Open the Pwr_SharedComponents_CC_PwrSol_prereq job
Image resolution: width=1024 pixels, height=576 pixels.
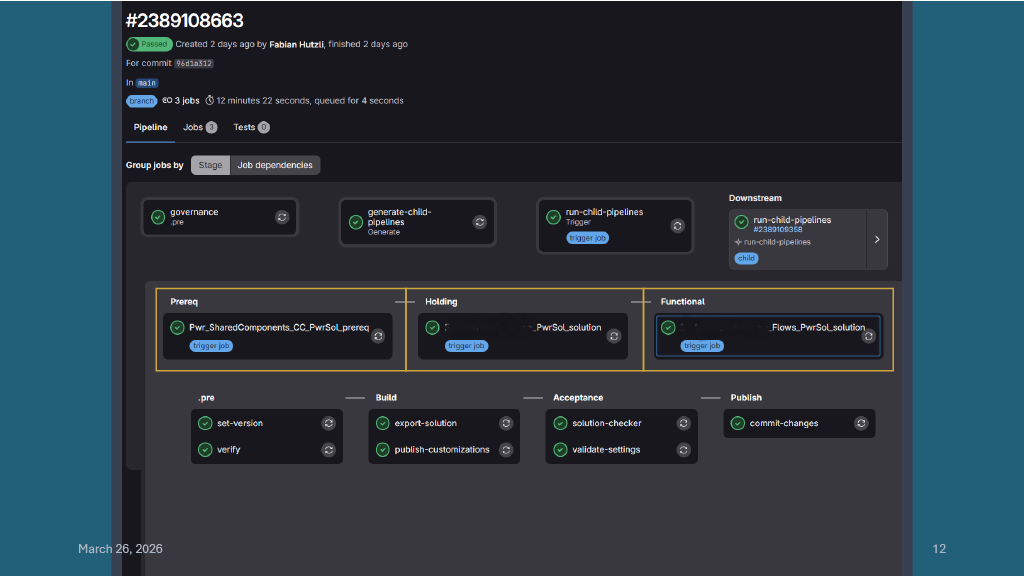click(x=279, y=327)
